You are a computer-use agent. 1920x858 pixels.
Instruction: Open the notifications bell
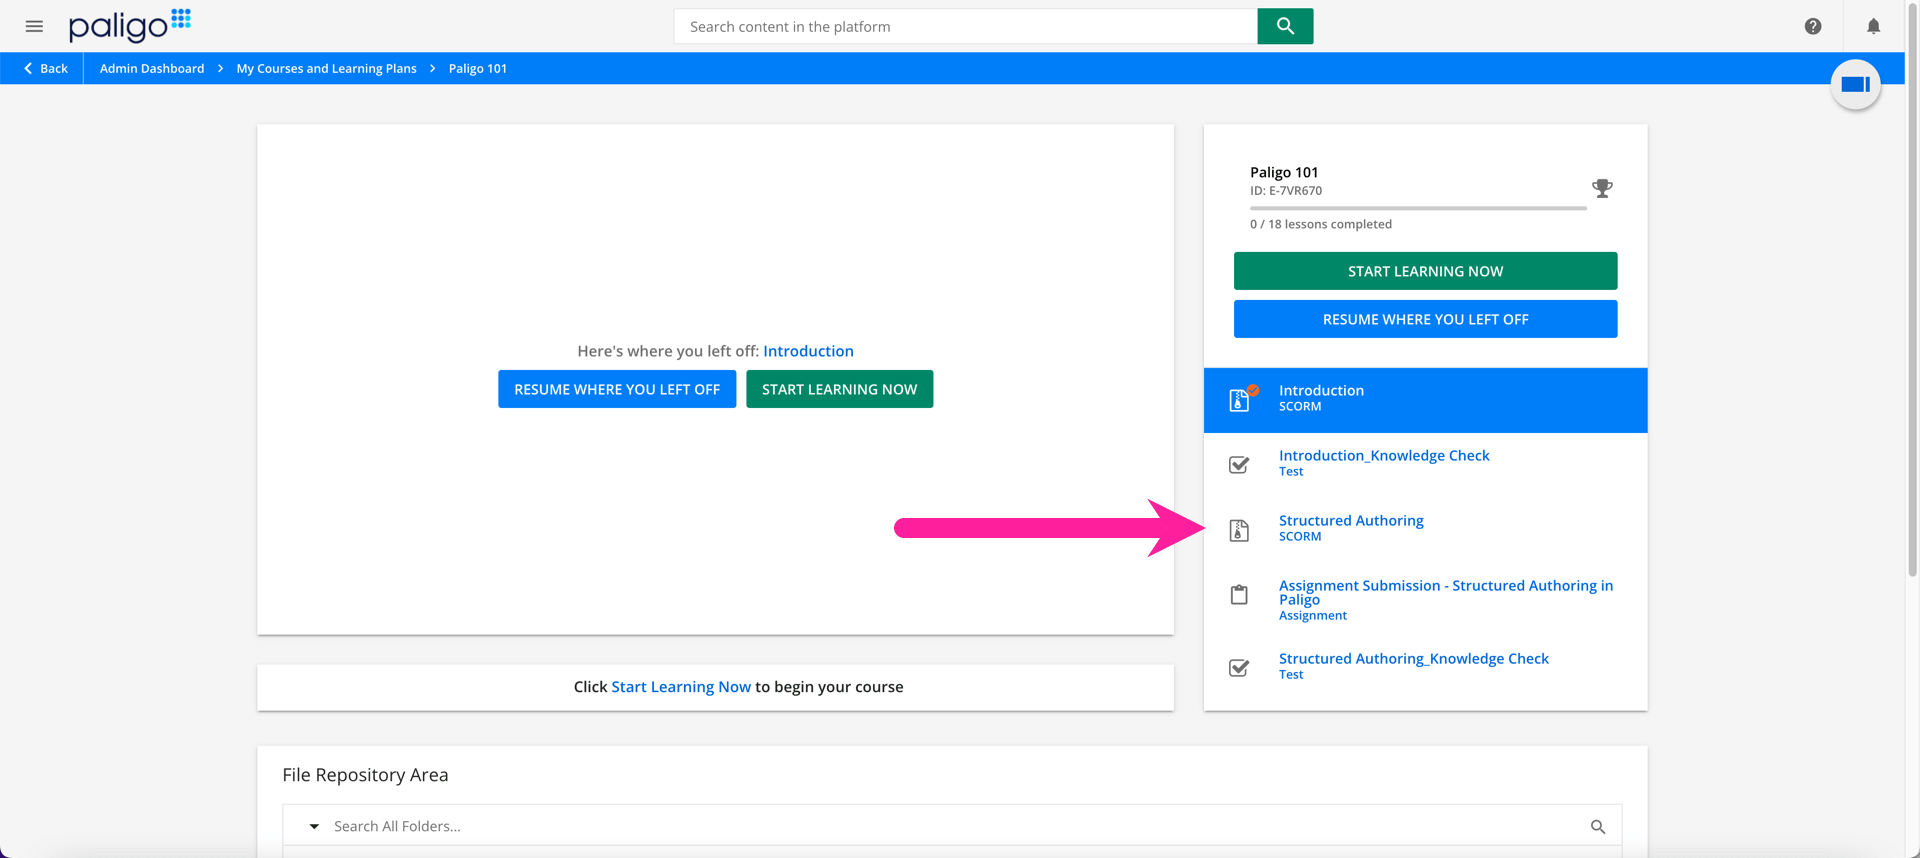[x=1873, y=26]
